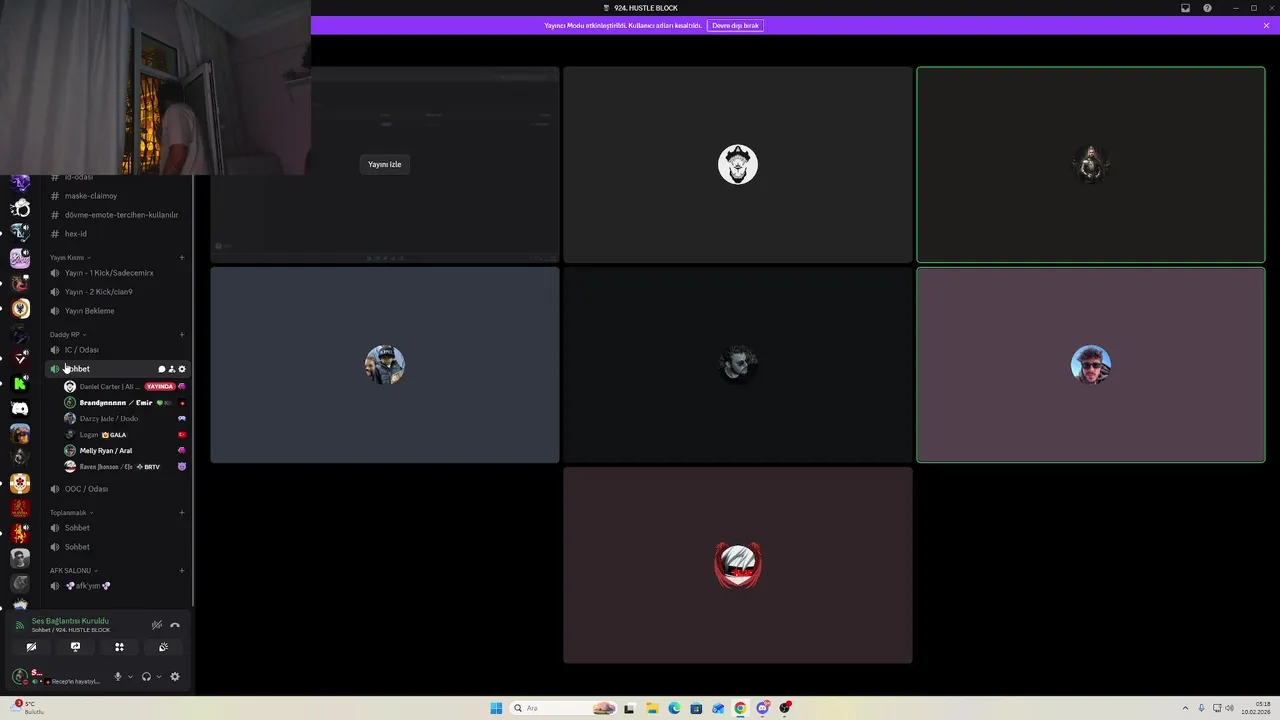Screen dimensions: 1280x720
Task: Toggle noise suppression icon
Action: tap(157, 625)
